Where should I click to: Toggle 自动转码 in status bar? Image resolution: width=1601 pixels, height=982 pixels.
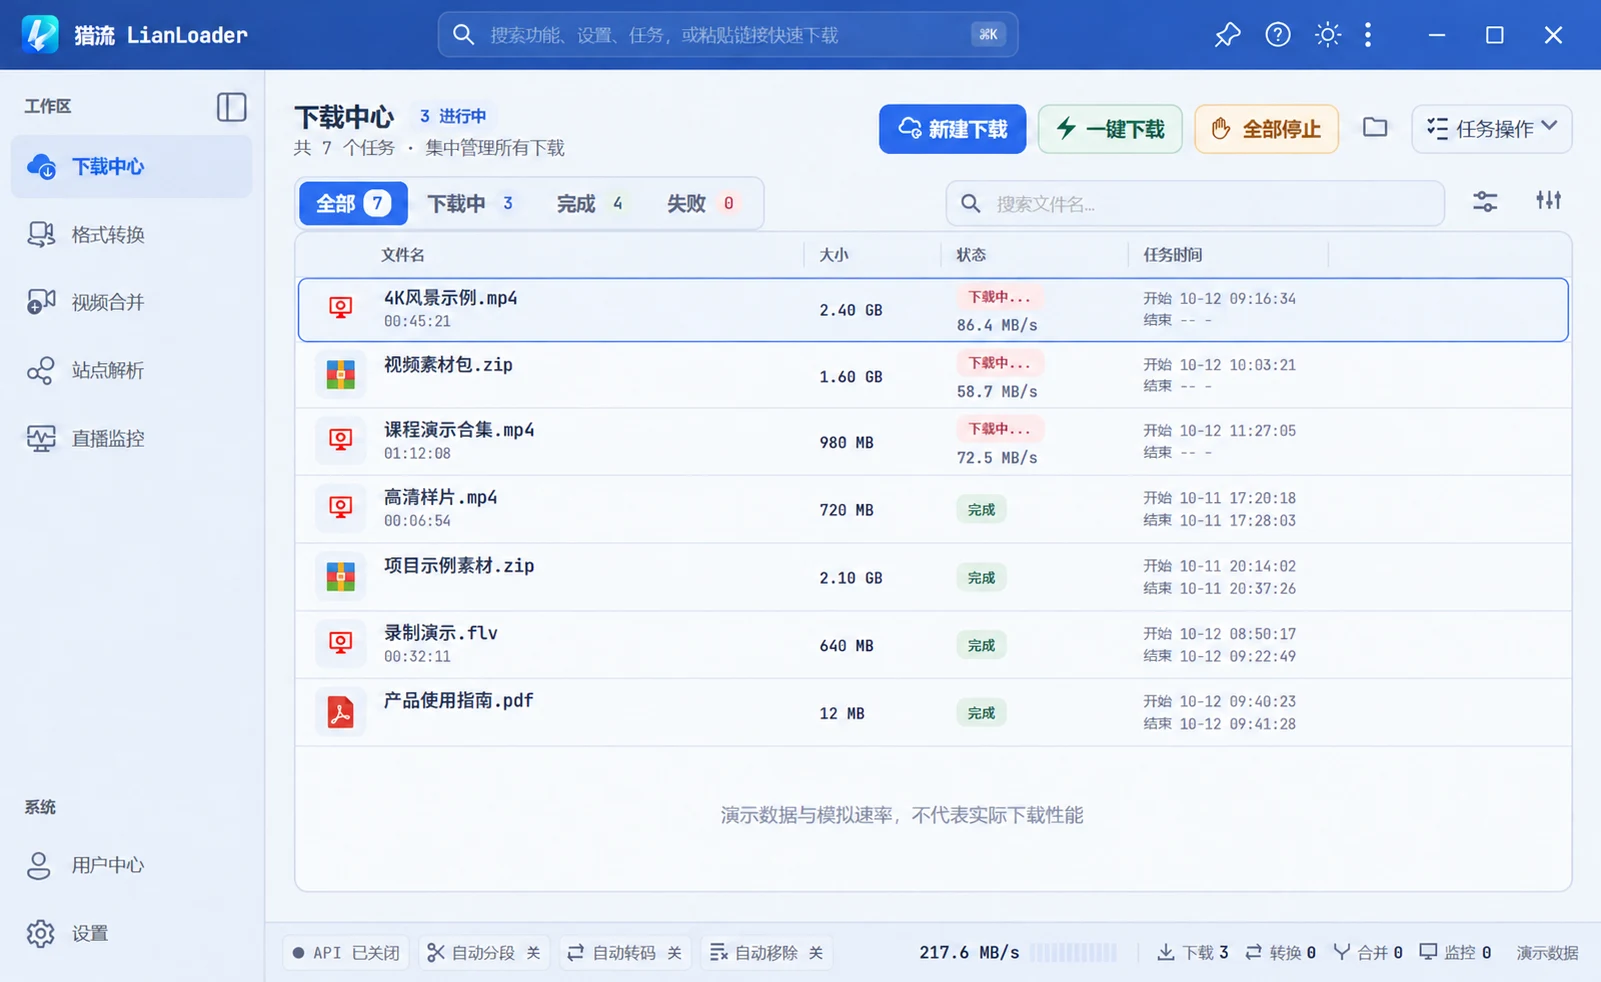point(624,953)
